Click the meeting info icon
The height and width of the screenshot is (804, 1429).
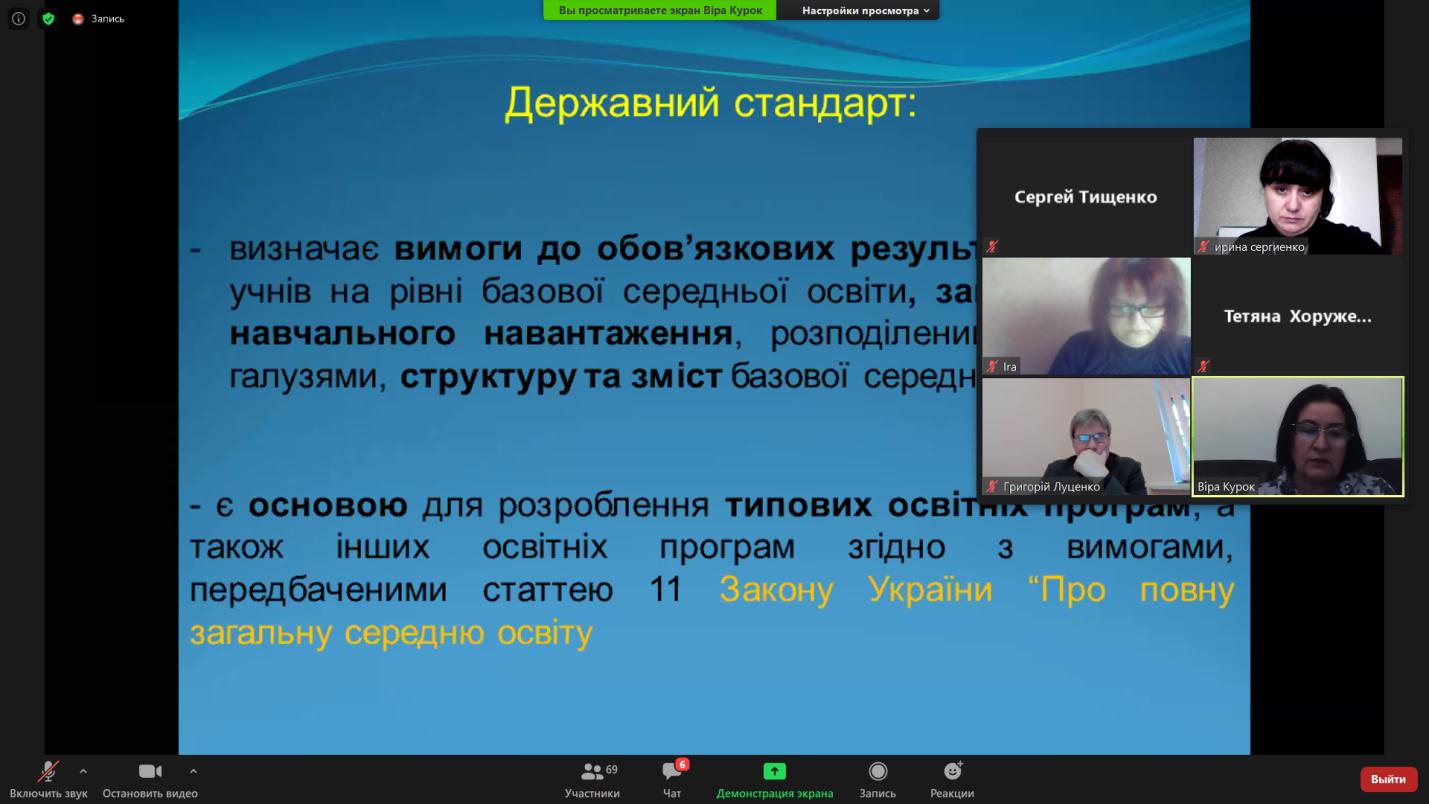(18, 18)
